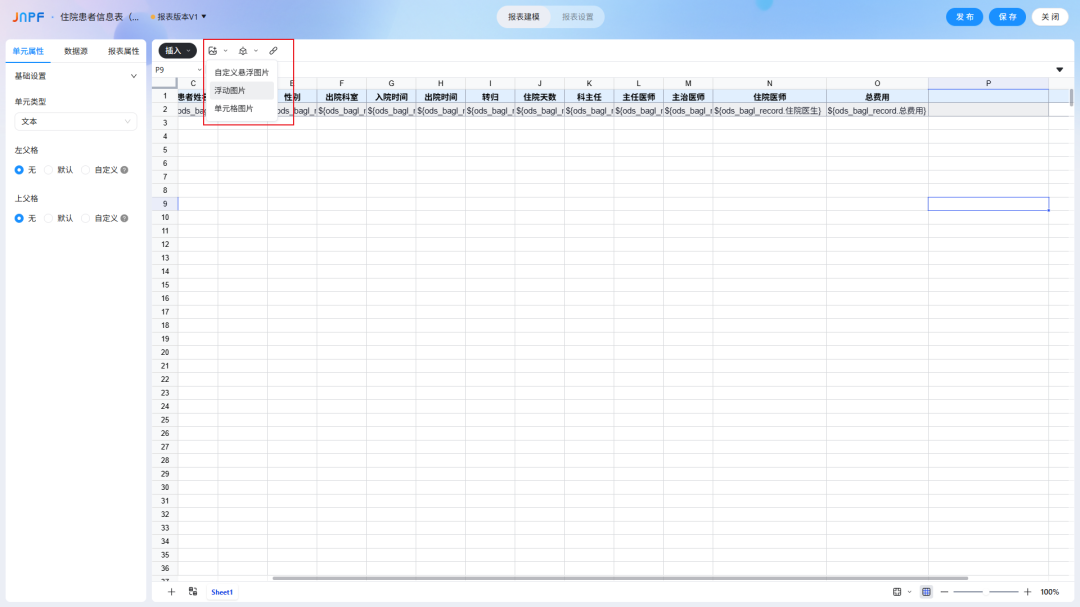Click the 保存 save button

(x=1007, y=17)
